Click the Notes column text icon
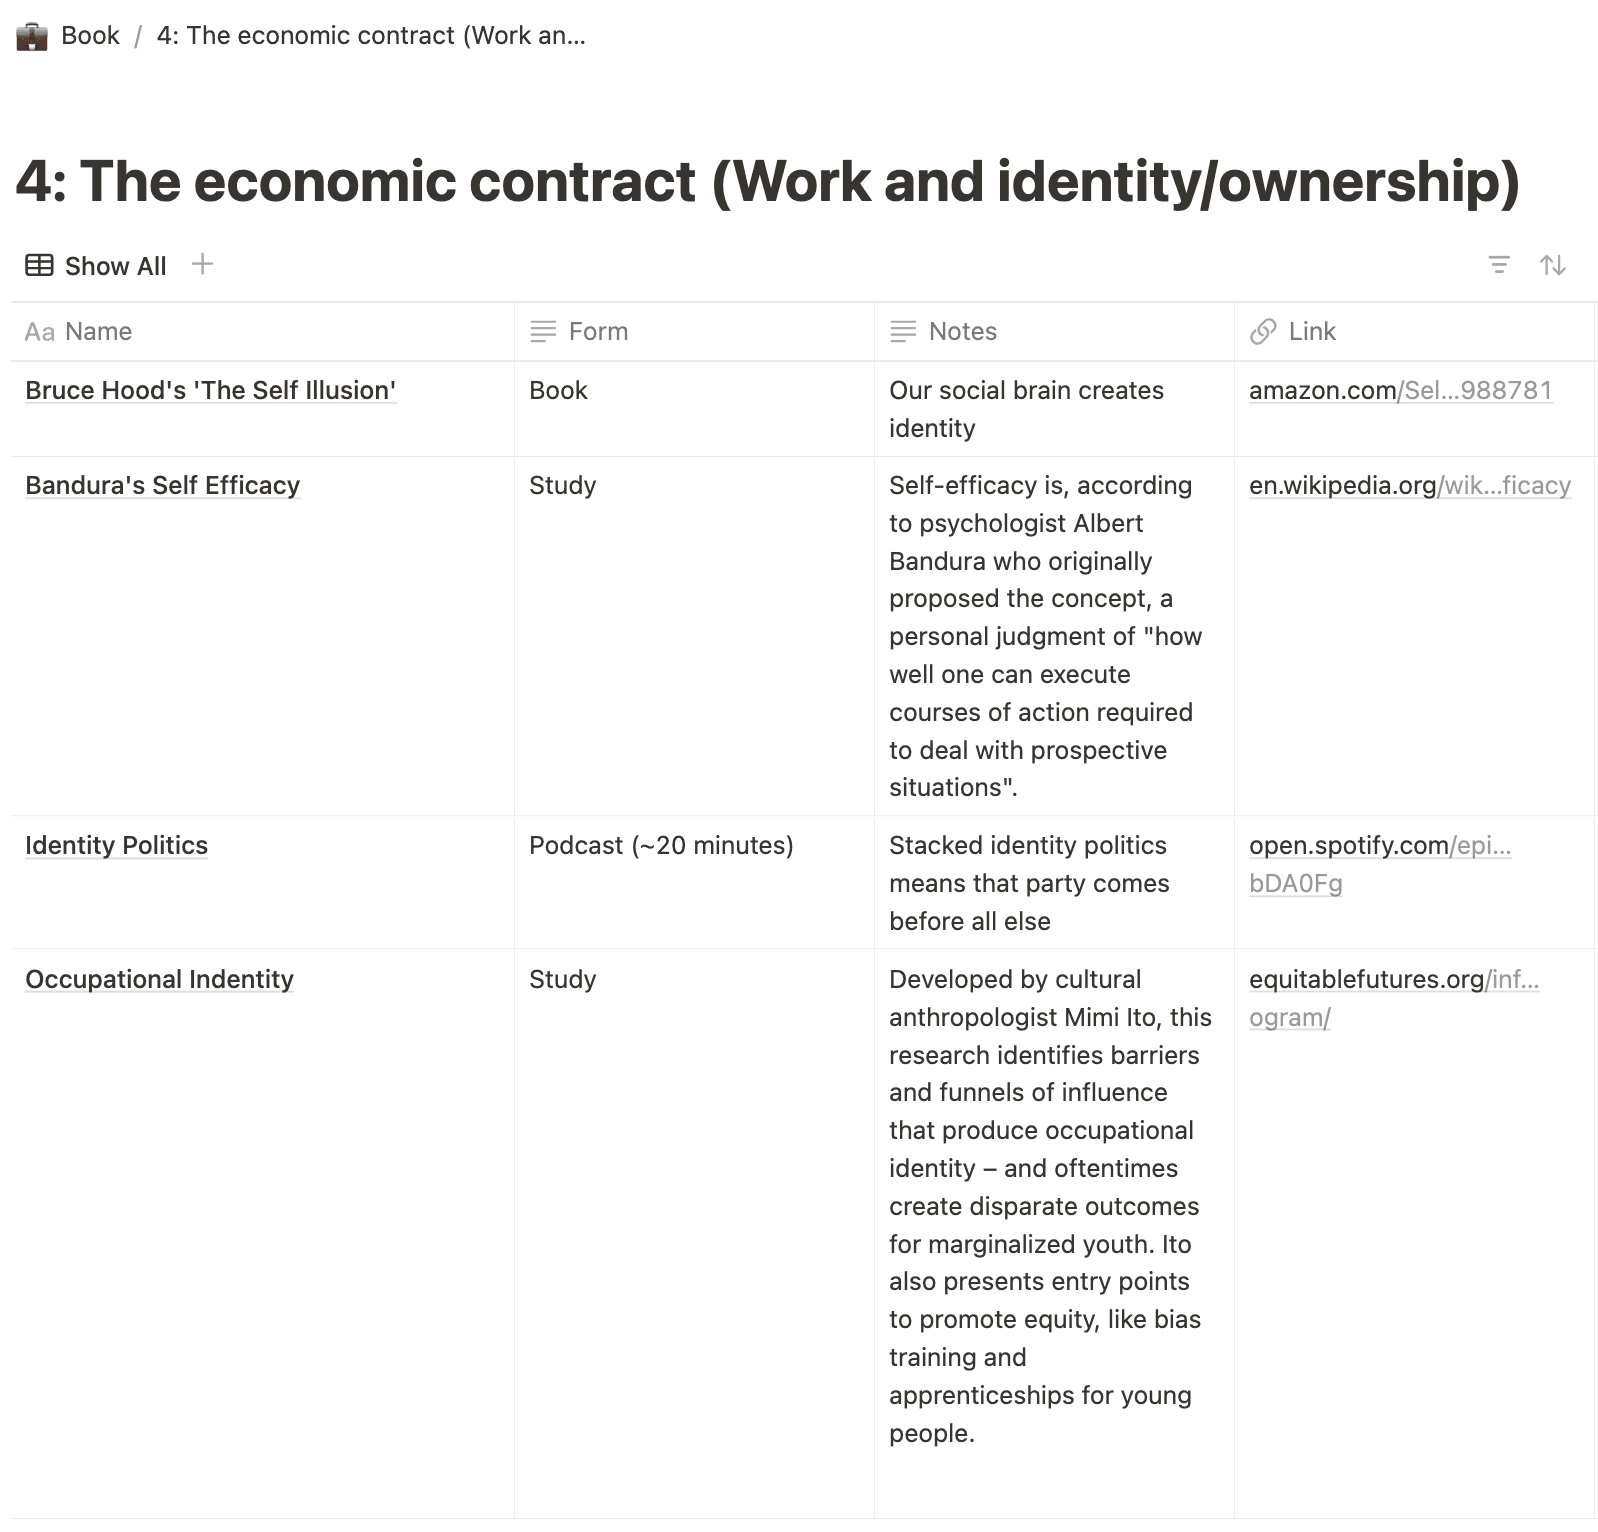Viewport: 1598px width, 1532px height. 903,332
